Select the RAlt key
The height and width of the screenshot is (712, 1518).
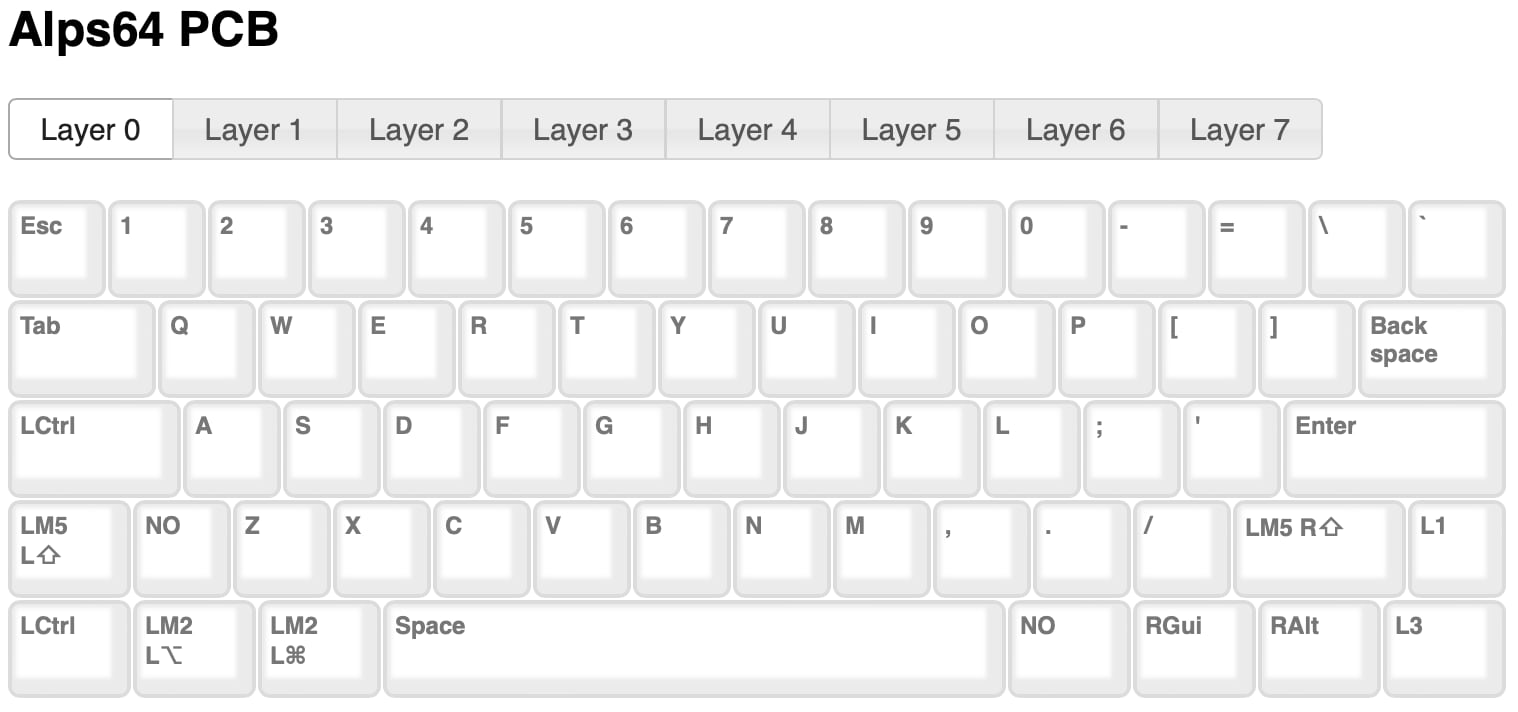click(x=1319, y=648)
